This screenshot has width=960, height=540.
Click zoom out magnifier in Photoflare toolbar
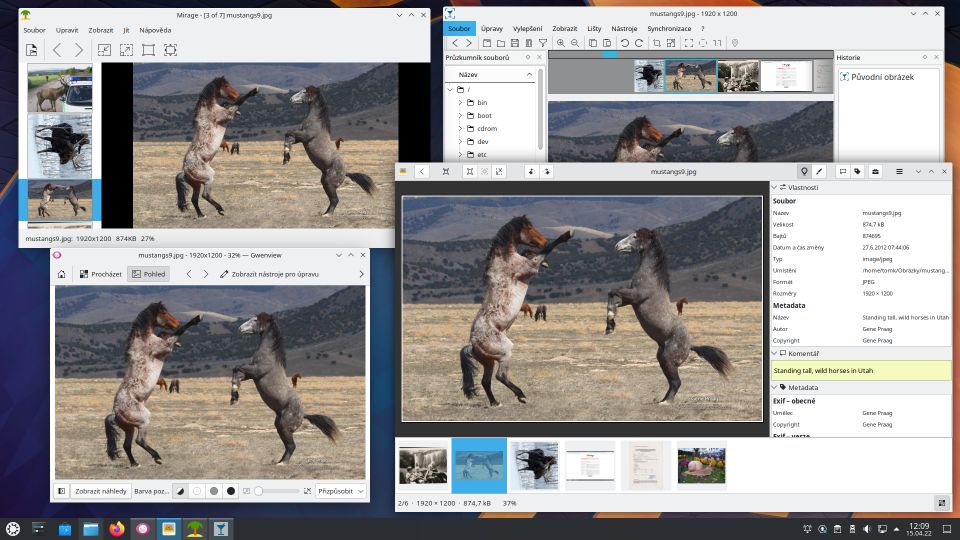(575, 43)
